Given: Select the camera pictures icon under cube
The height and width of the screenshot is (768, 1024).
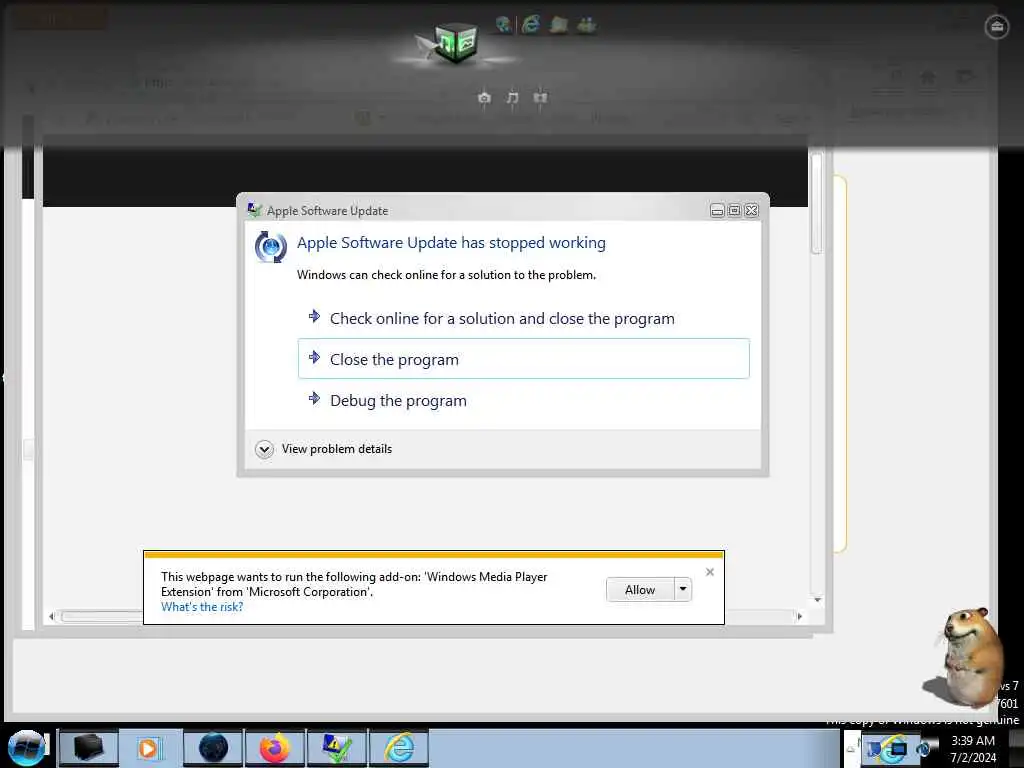Looking at the screenshot, I should tap(484, 97).
